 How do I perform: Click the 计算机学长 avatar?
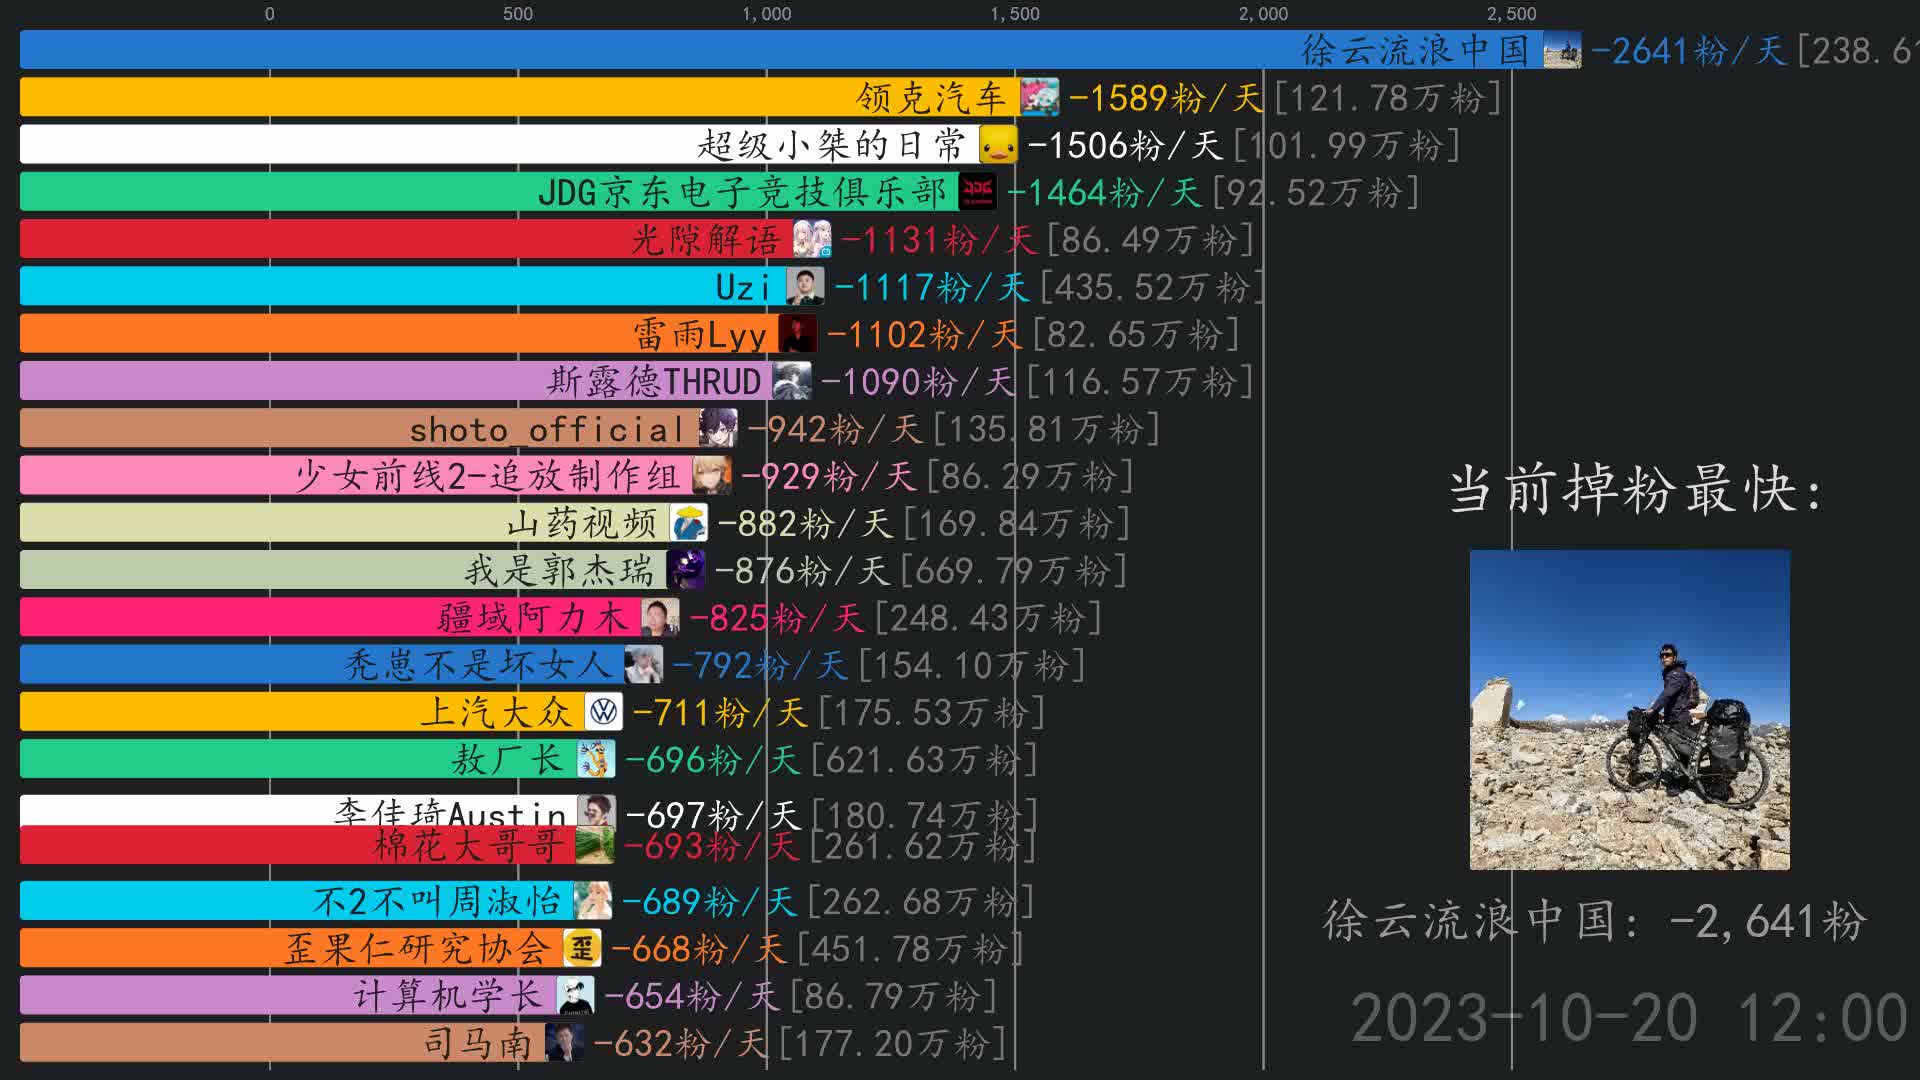(575, 995)
